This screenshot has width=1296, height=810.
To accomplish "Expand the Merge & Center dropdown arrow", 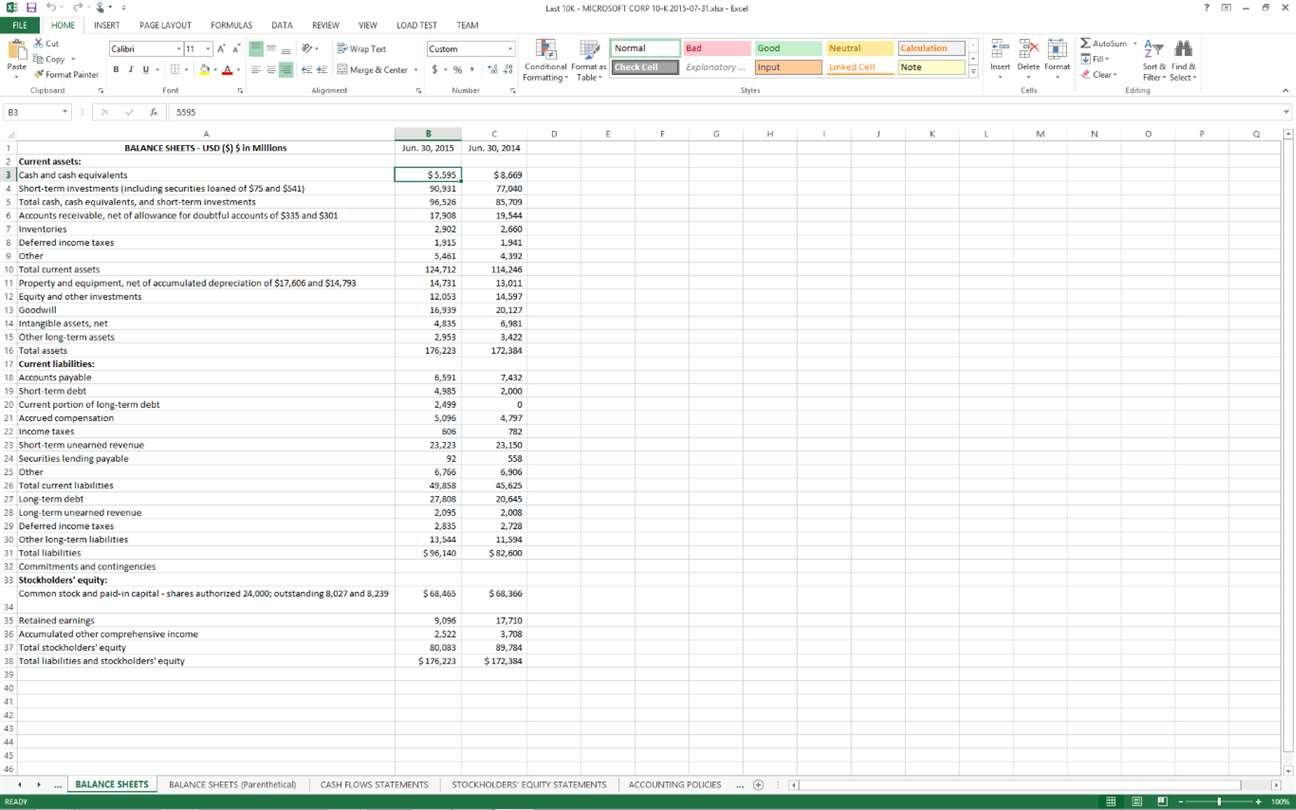I will tap(416, 70).
